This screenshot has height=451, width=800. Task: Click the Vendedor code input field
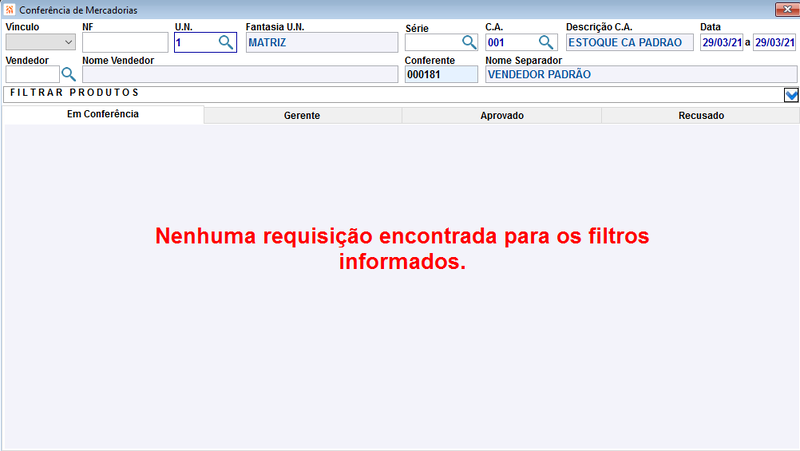click(33, 74)
